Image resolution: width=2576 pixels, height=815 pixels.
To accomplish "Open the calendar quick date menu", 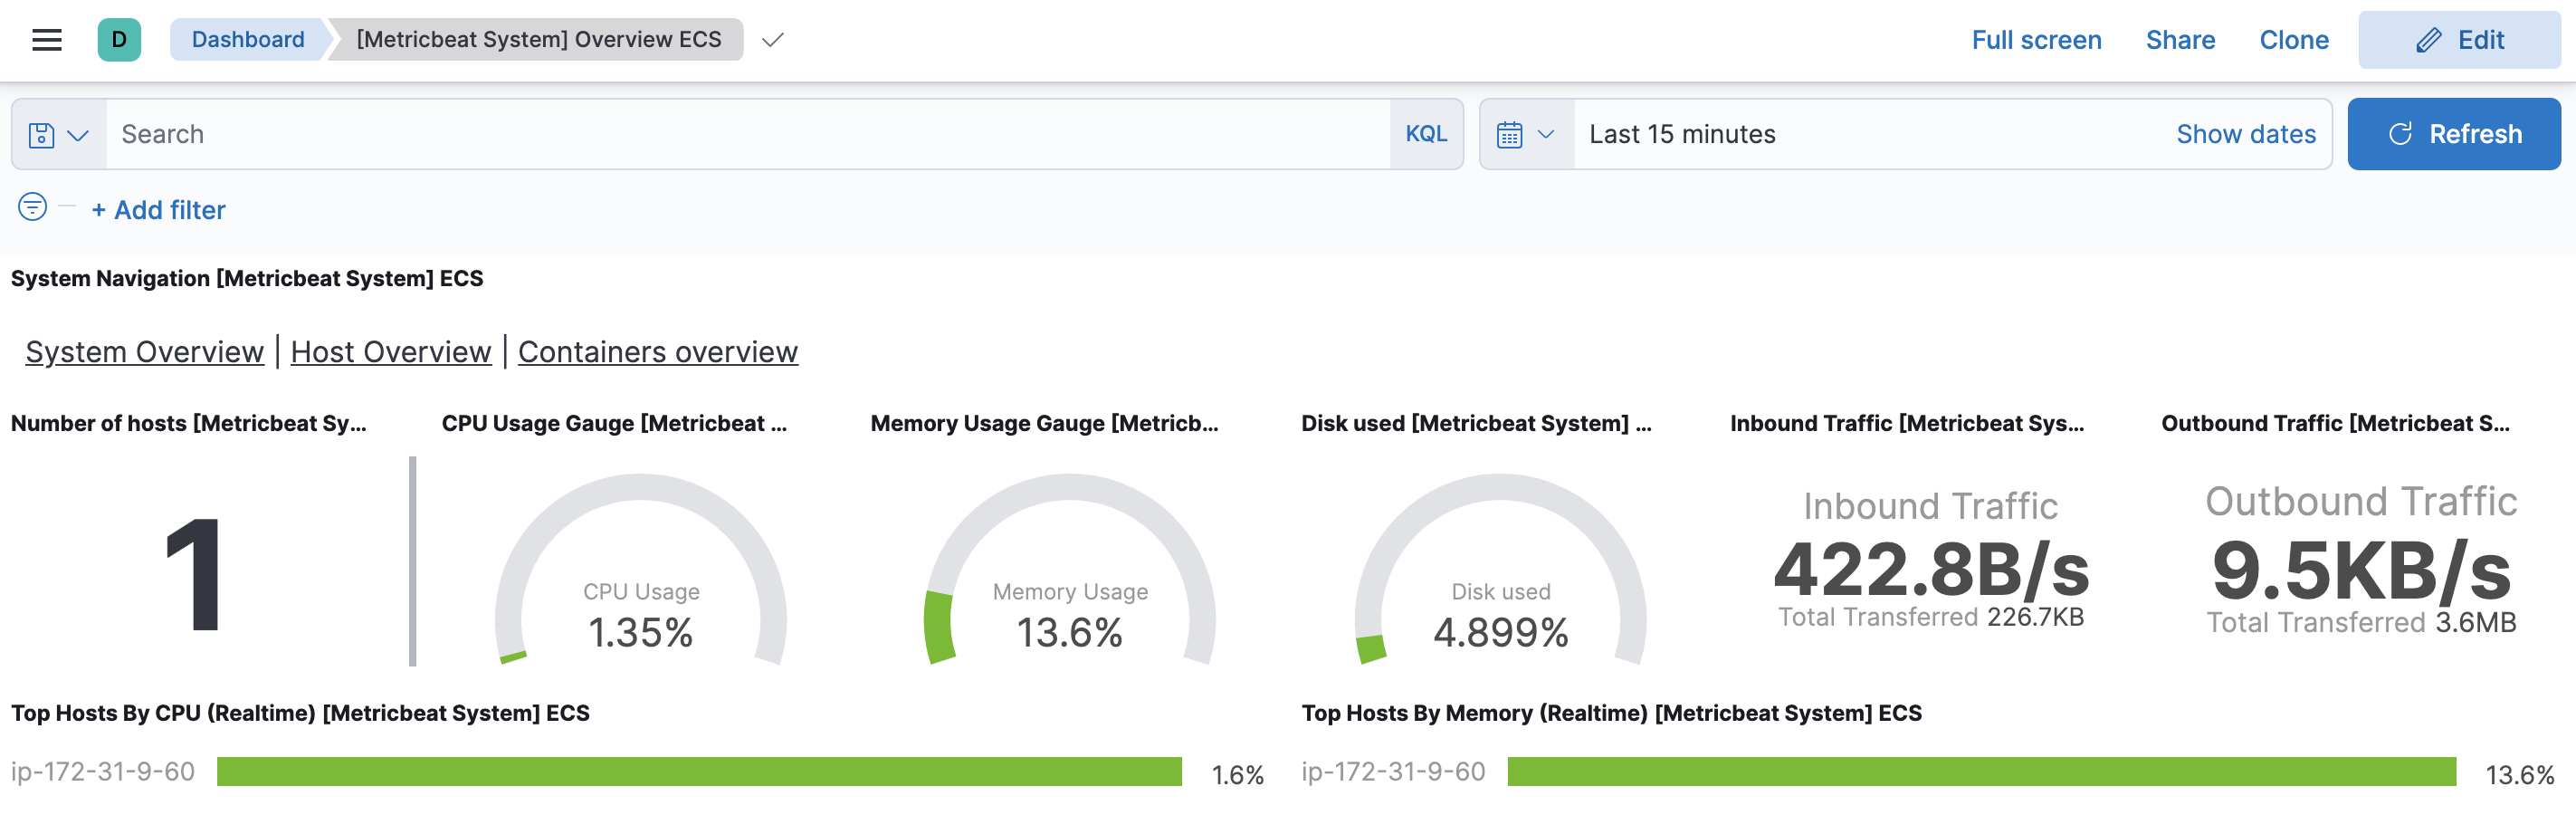I will click(x=1509, y=135).
